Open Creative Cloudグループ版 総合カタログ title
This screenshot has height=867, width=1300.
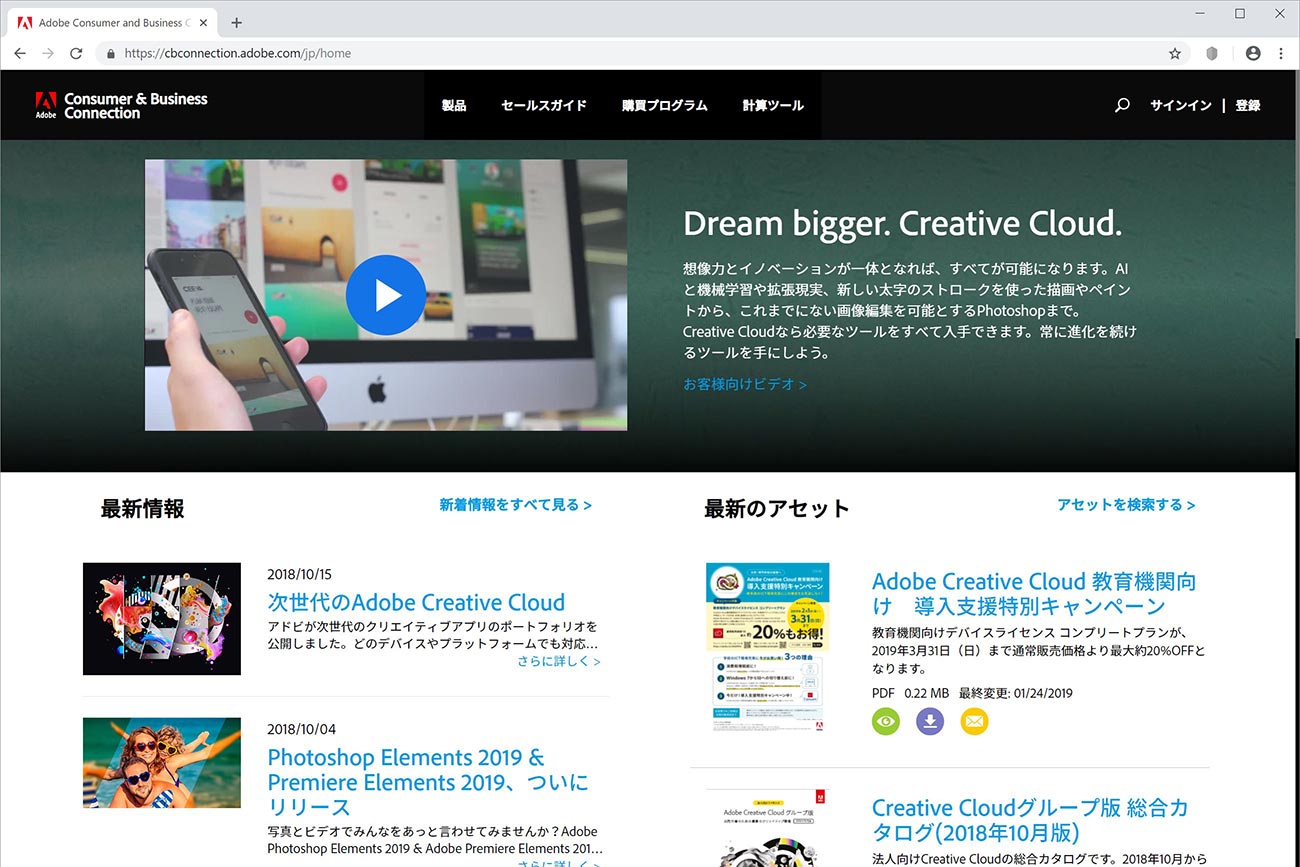[x=1030, y=820]
